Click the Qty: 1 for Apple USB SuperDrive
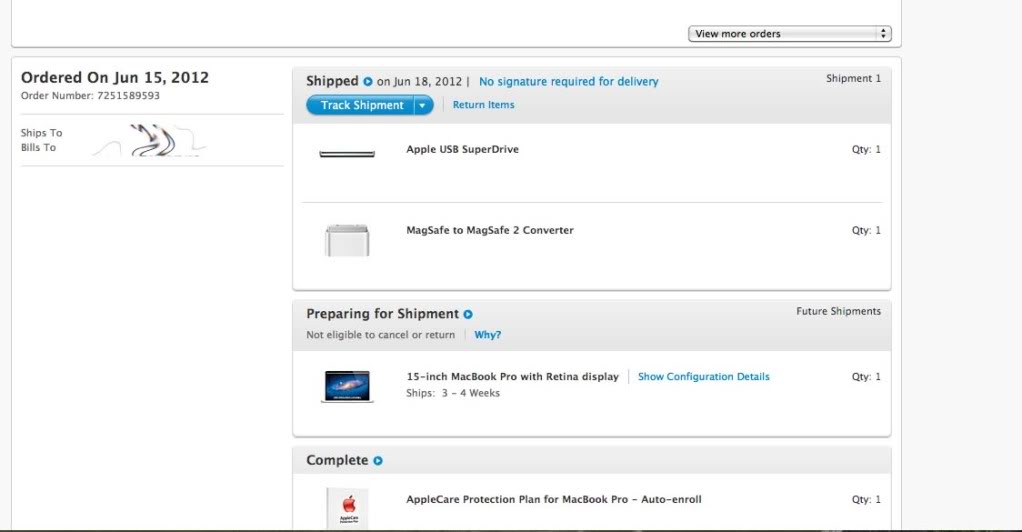Viewport: 1022px width, 532px height. pos(866,149)
